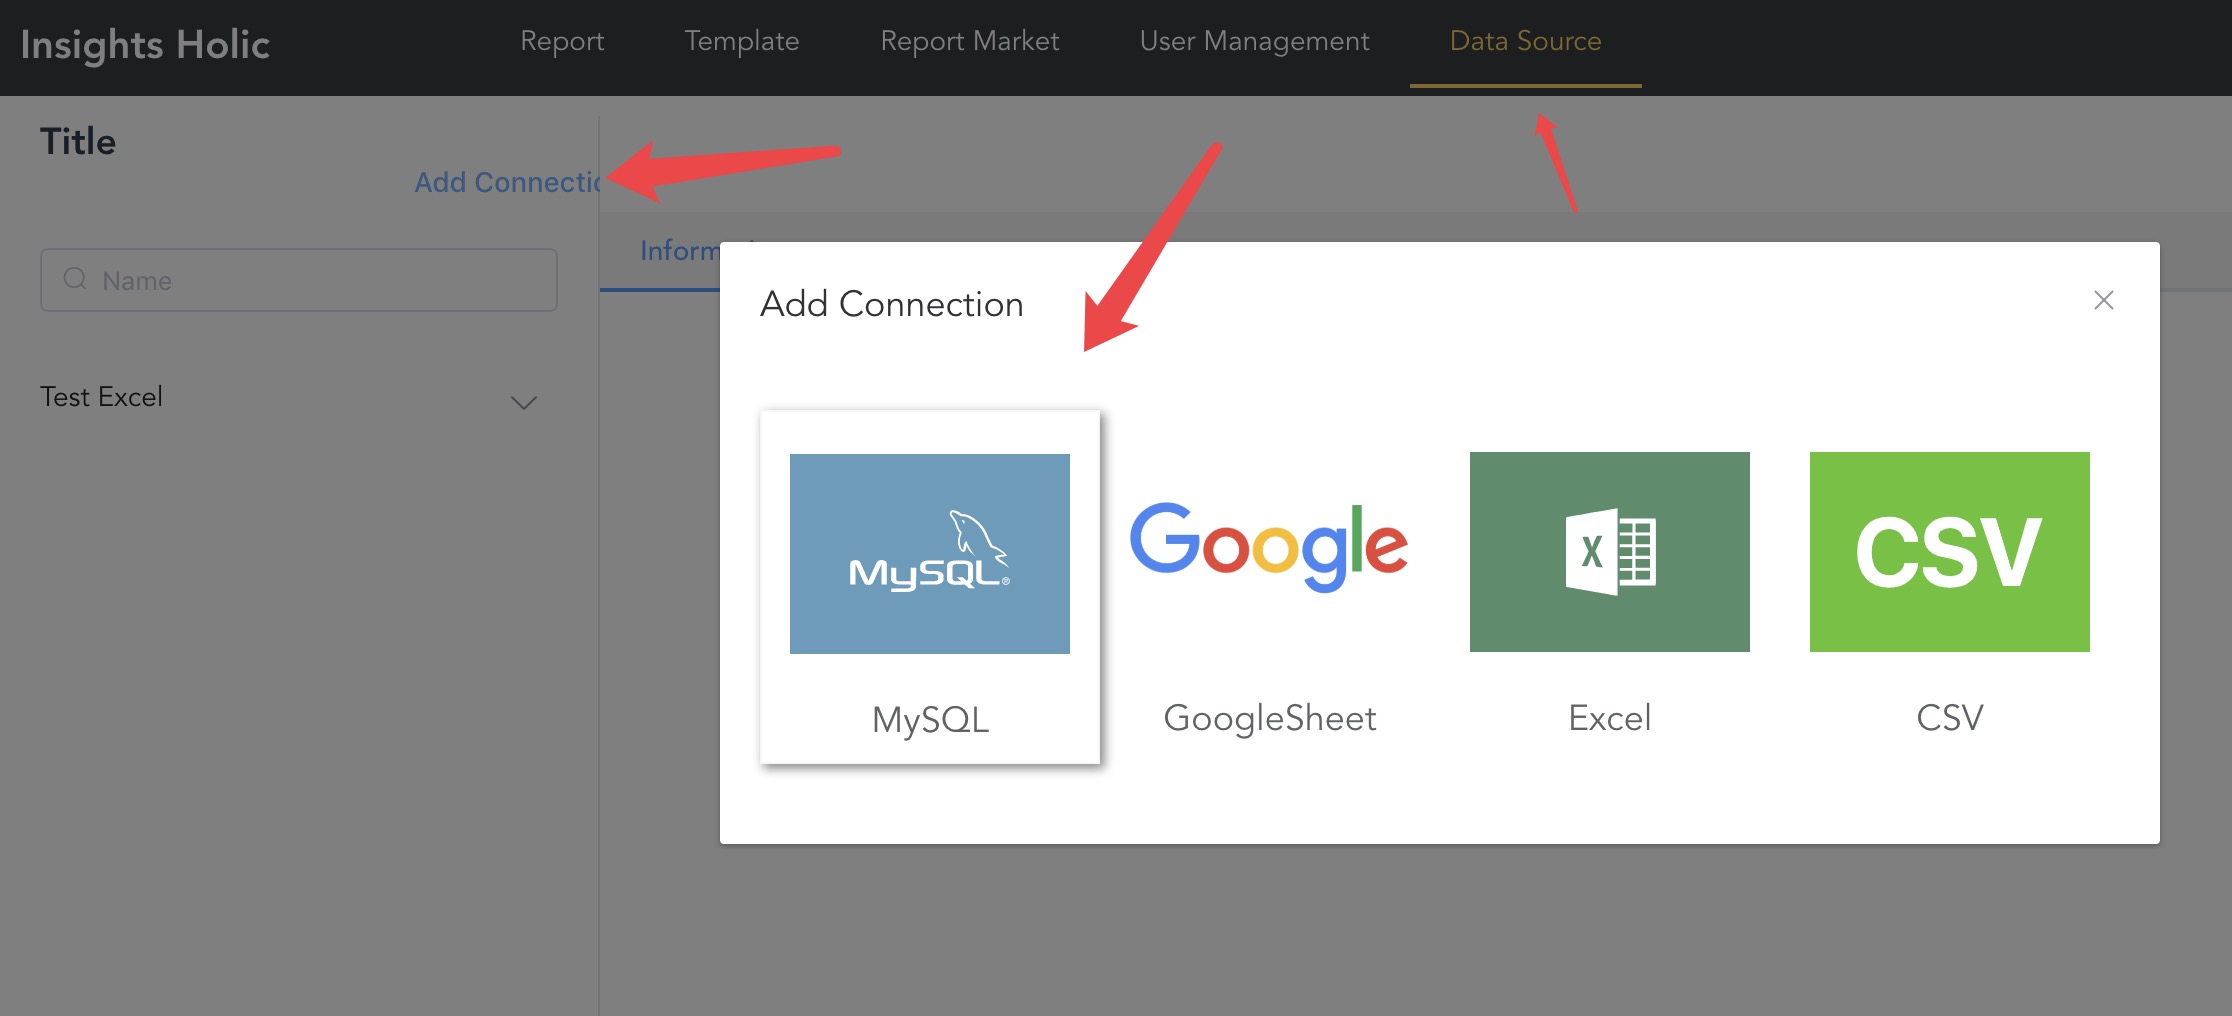Screen dimensions: 2232x1016
Task: Click the Insights Holic logo text
Action: [x=145, y=45]
